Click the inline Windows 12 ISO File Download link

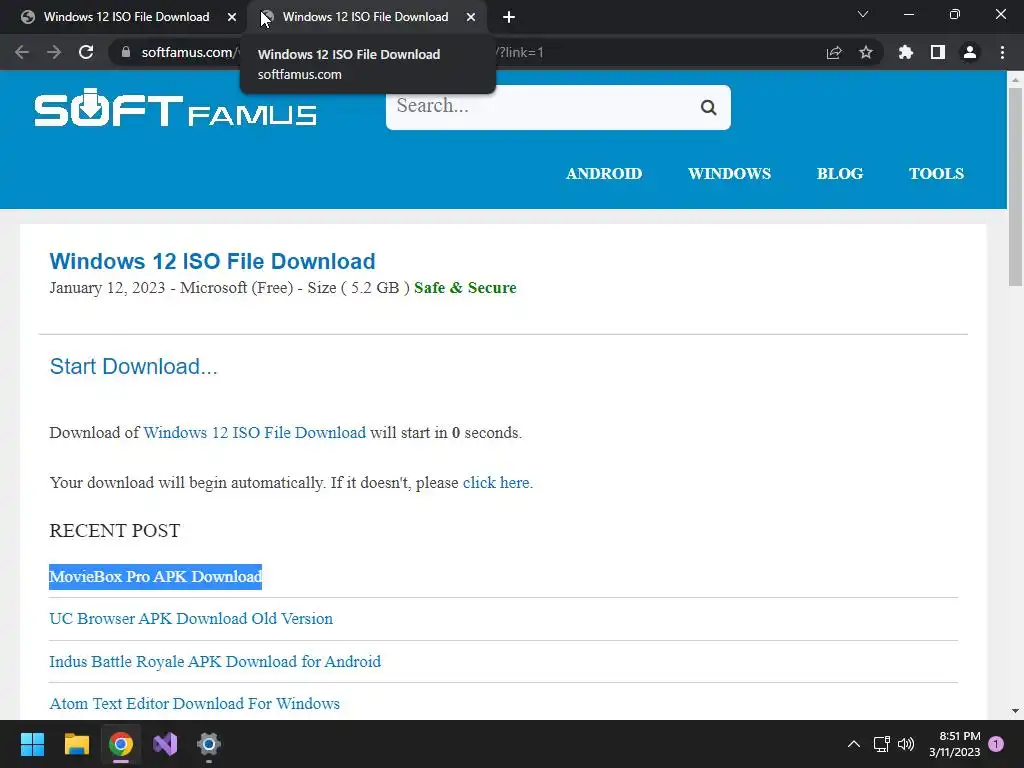[x=255, y=433]
